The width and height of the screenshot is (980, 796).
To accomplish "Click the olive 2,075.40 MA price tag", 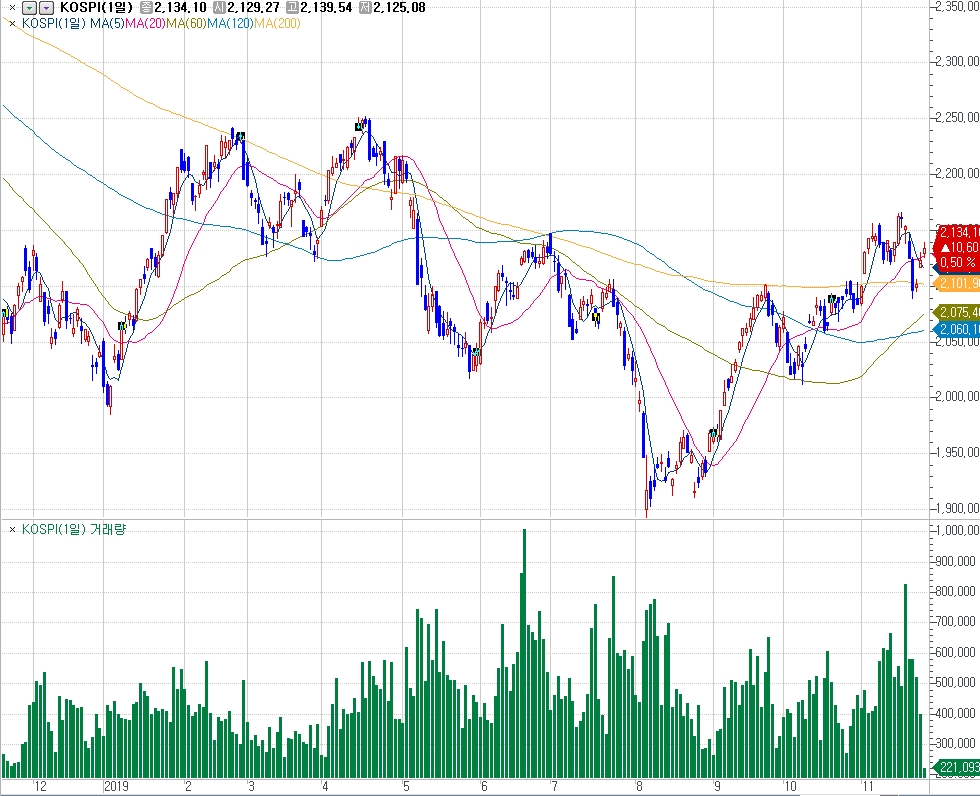I will pos(957,312).
